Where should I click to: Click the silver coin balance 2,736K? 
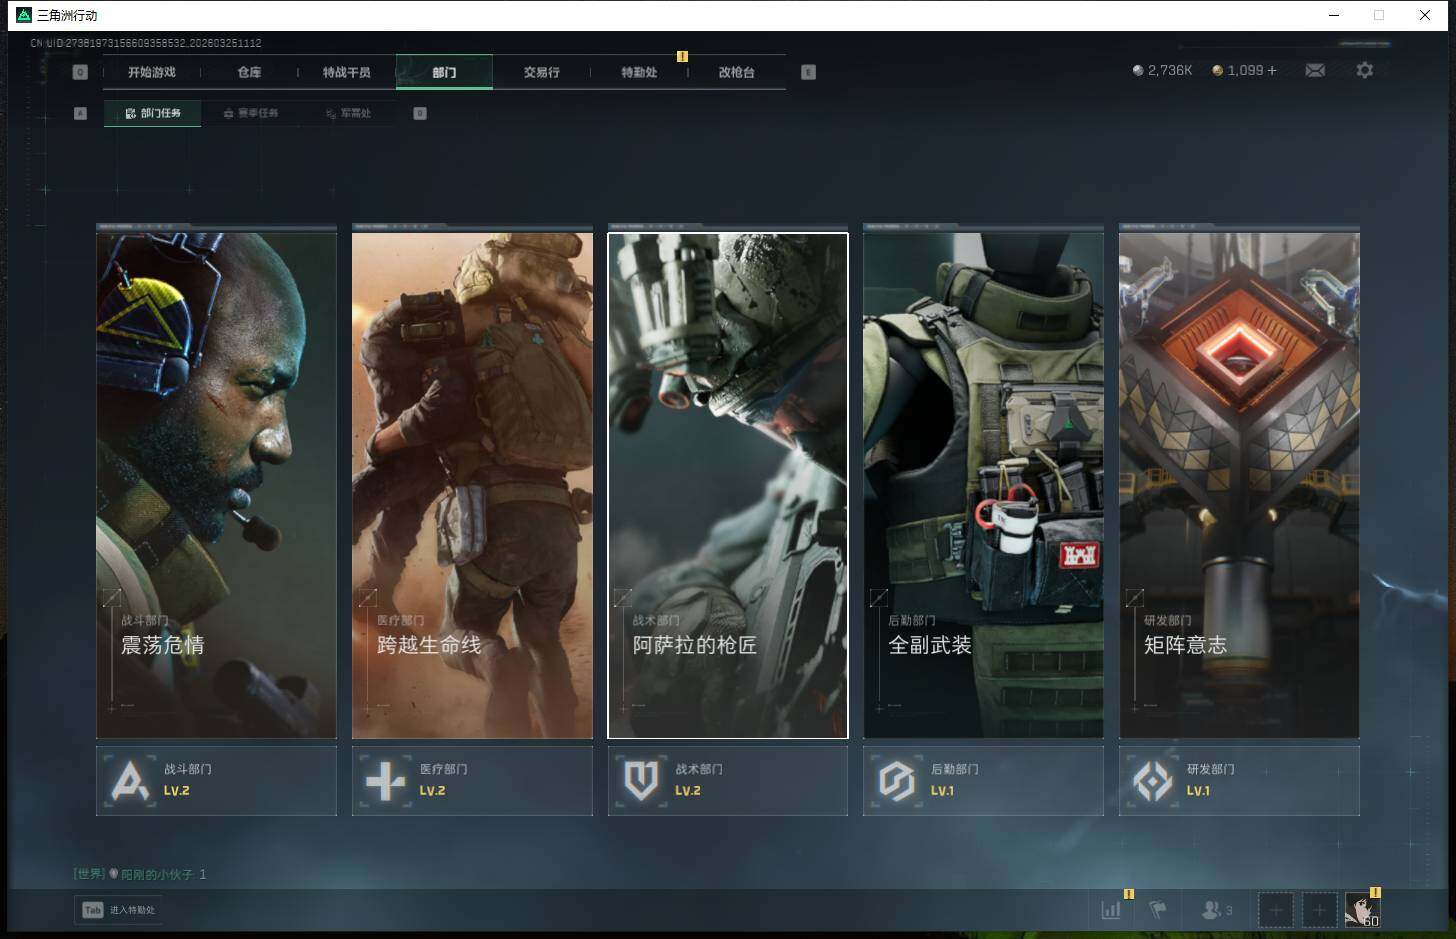tap(1162, 70)
